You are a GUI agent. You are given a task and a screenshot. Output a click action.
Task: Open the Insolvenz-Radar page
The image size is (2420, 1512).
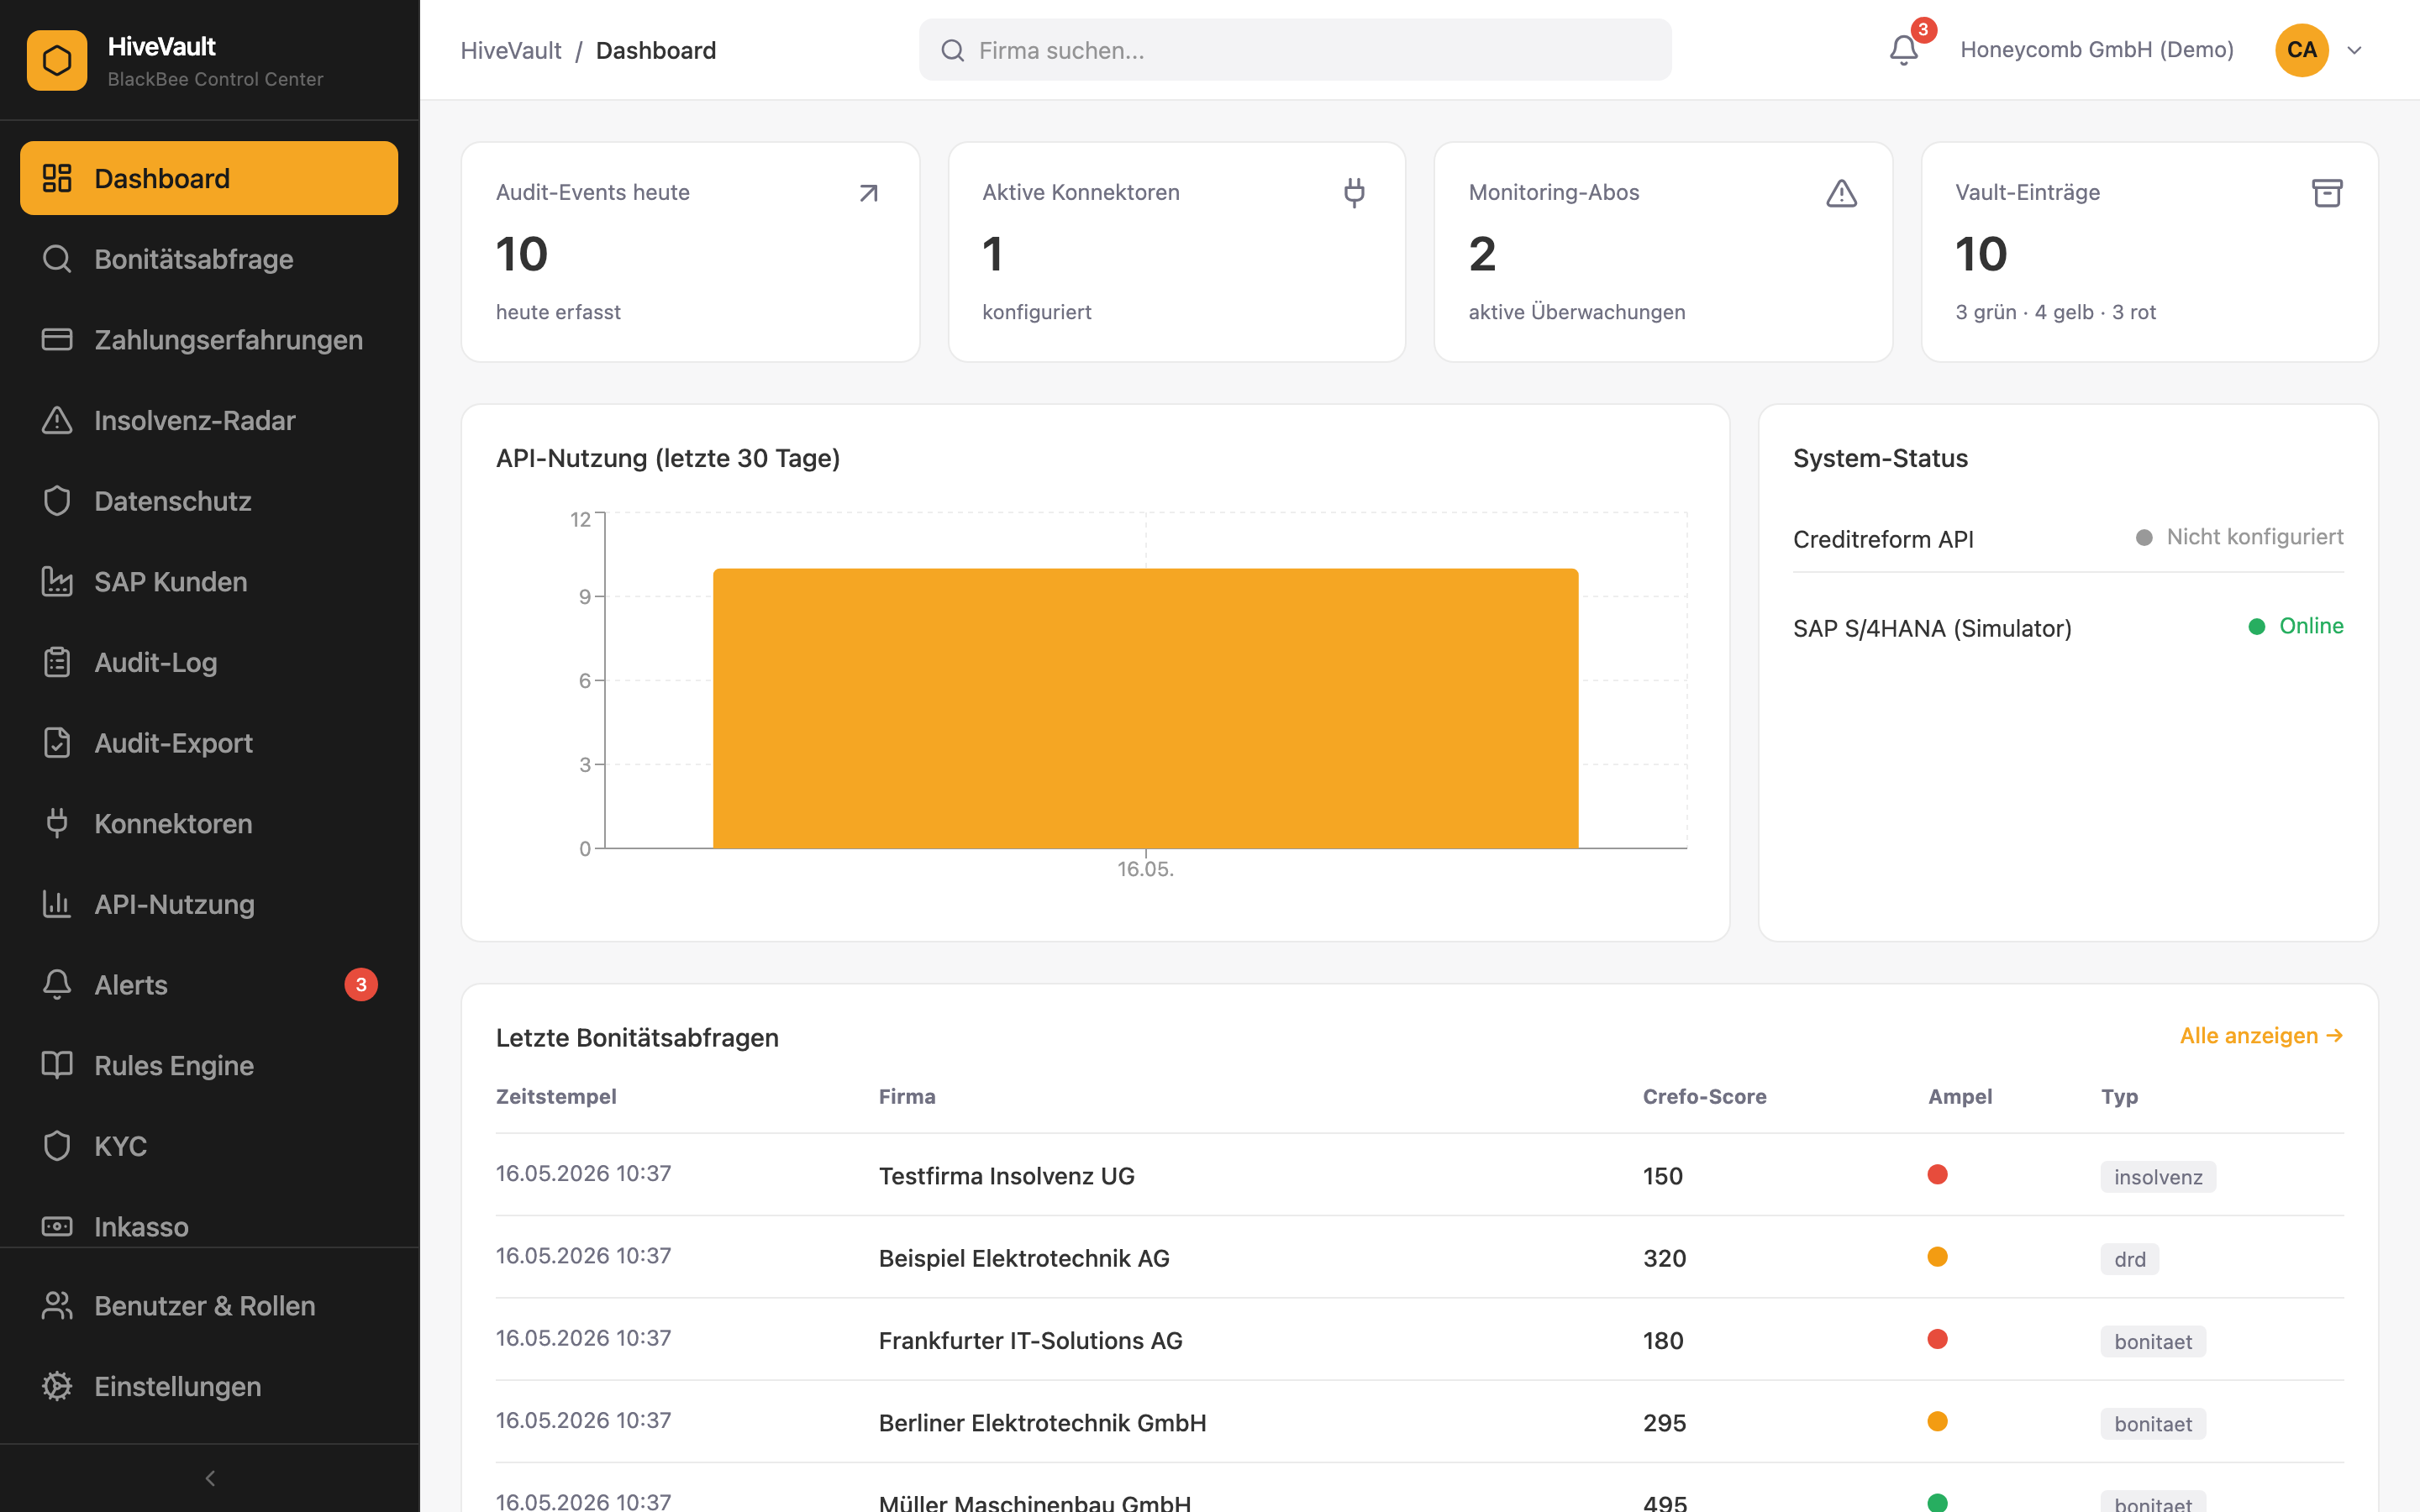click(x=209, y=420)
